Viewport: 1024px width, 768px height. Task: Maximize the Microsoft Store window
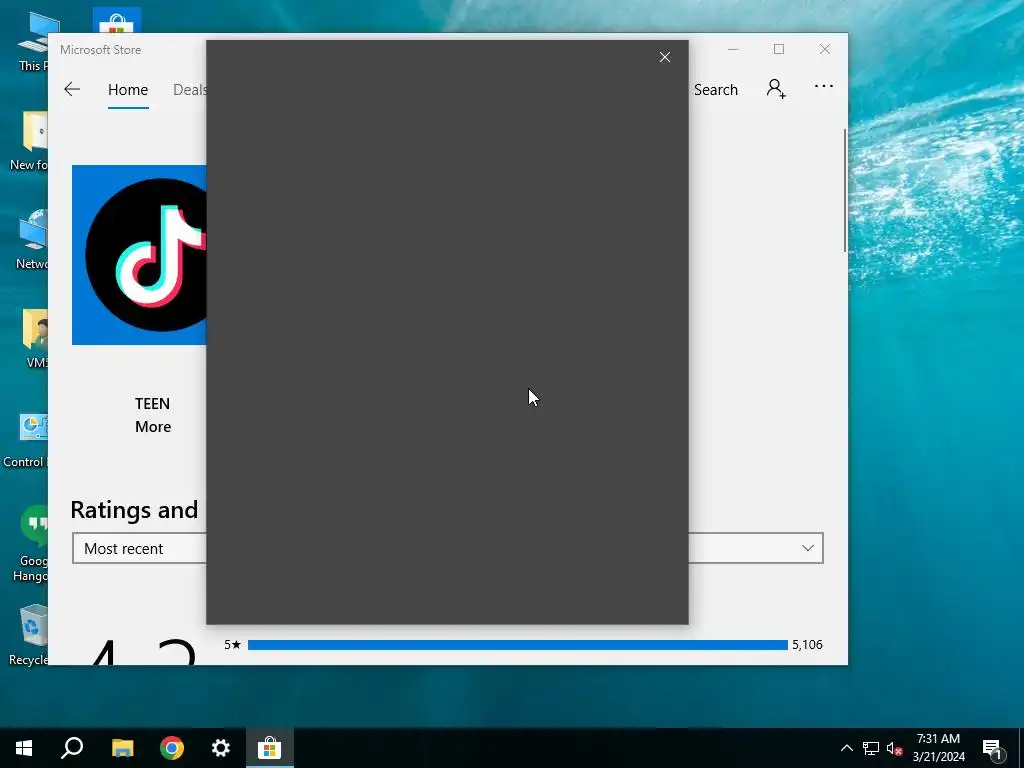click(x=778, y=49)
